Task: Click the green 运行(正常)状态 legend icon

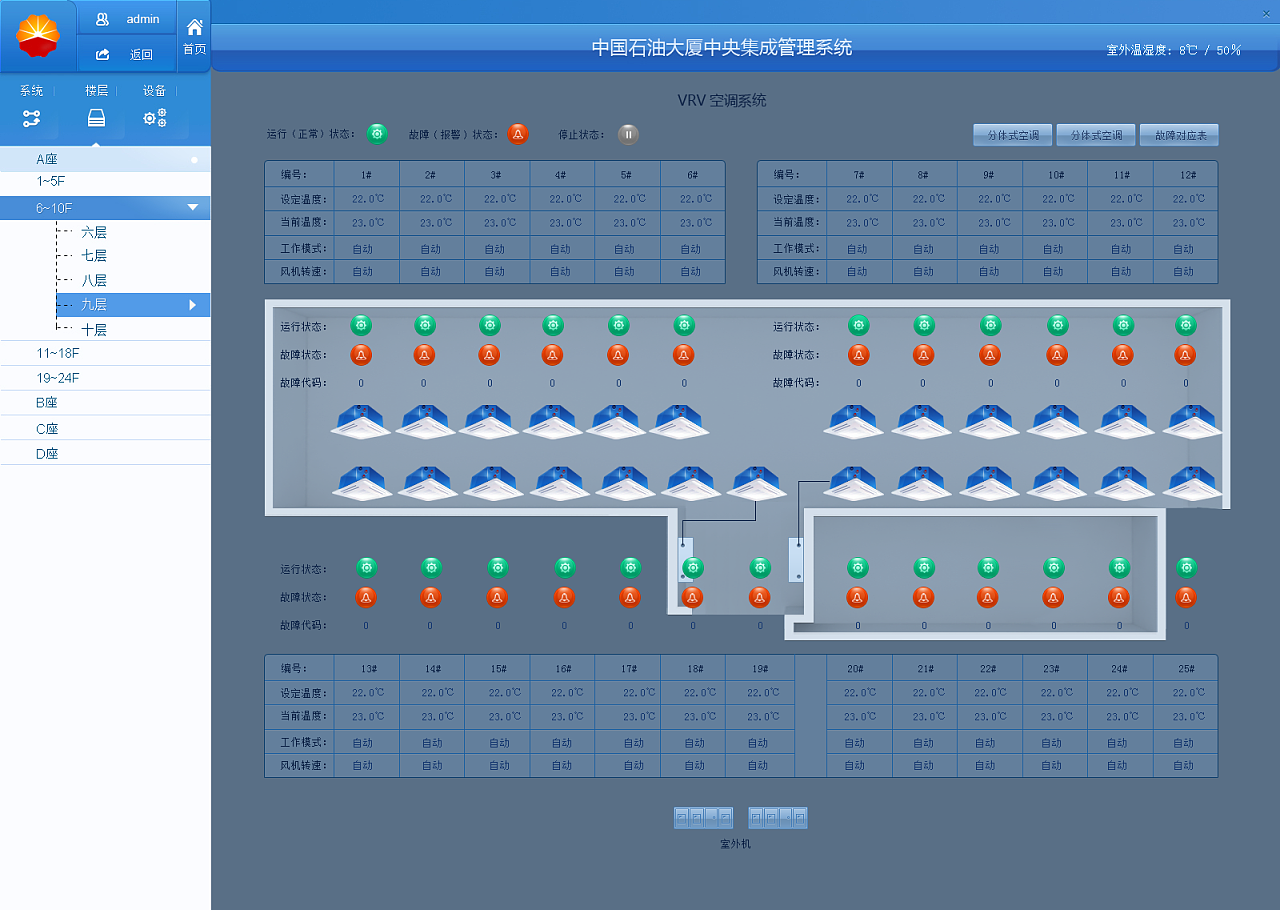Action: click(x=377, y=134)
